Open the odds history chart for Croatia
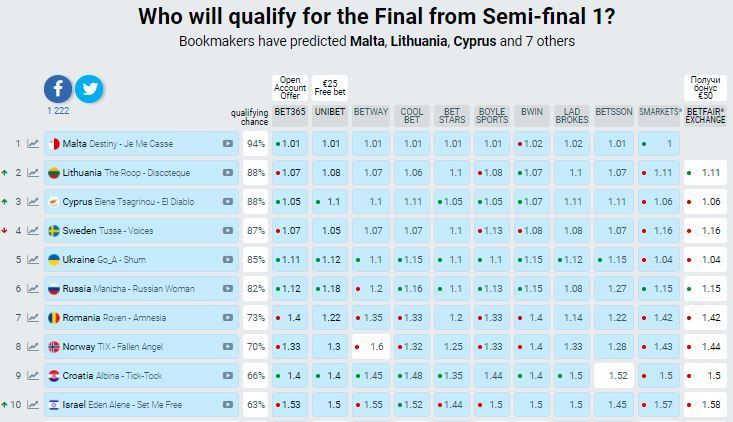Viewport: 733px width, 422px height. pos(33,376)
